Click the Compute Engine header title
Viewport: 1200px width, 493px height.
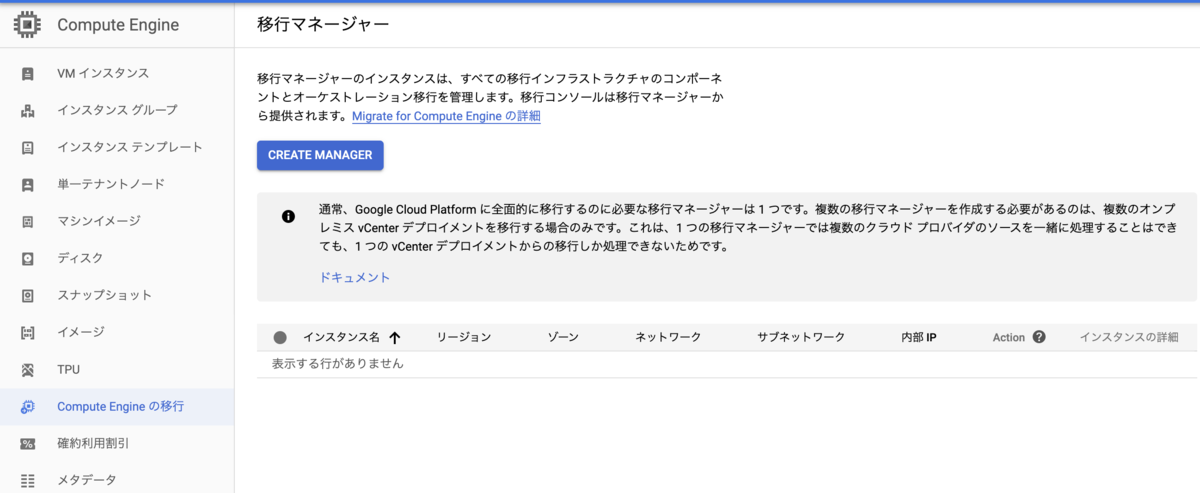coord(118,24)
